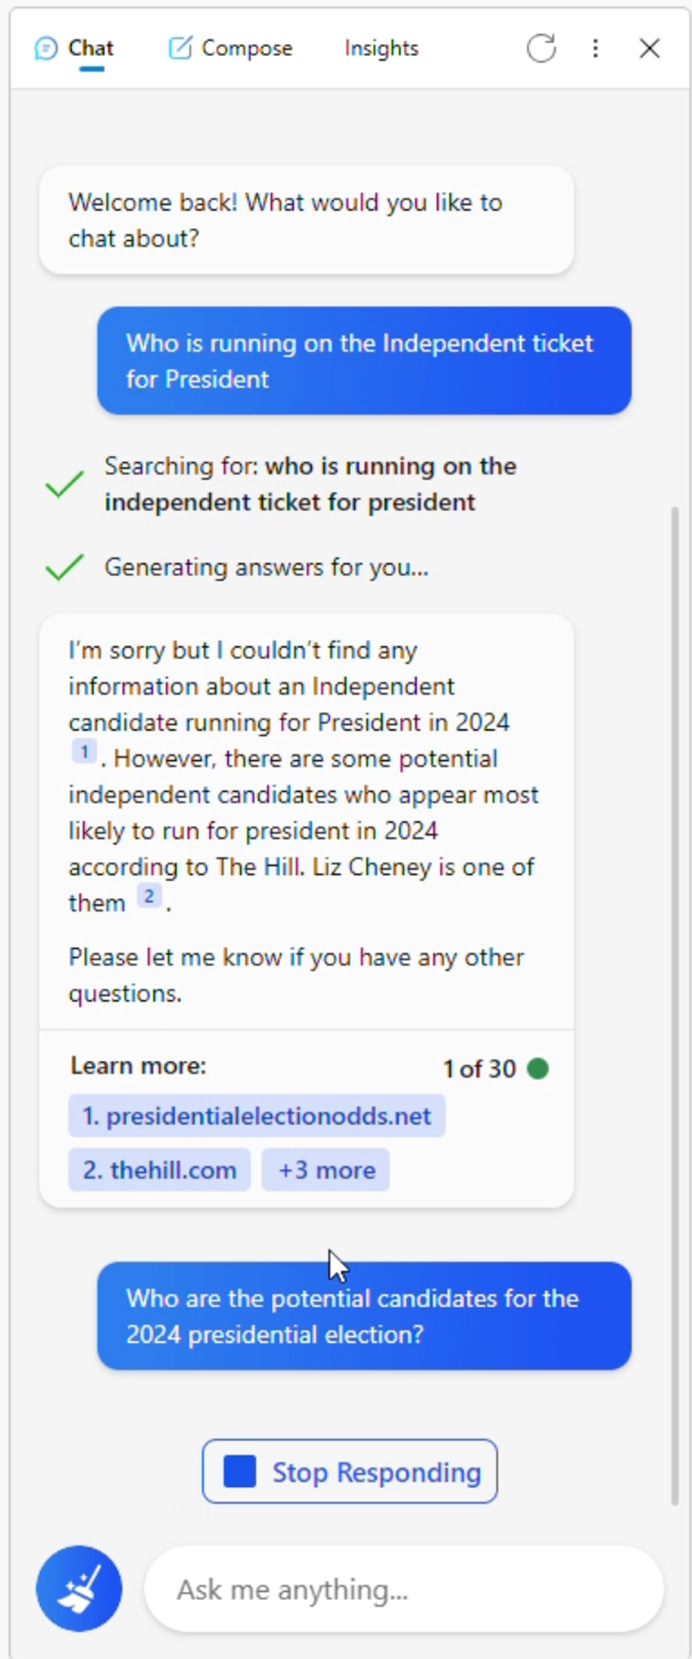The width and height of the screenshot is (692, 1659).
Task: Click the Compose pencil icon
Action: point(180,48)
